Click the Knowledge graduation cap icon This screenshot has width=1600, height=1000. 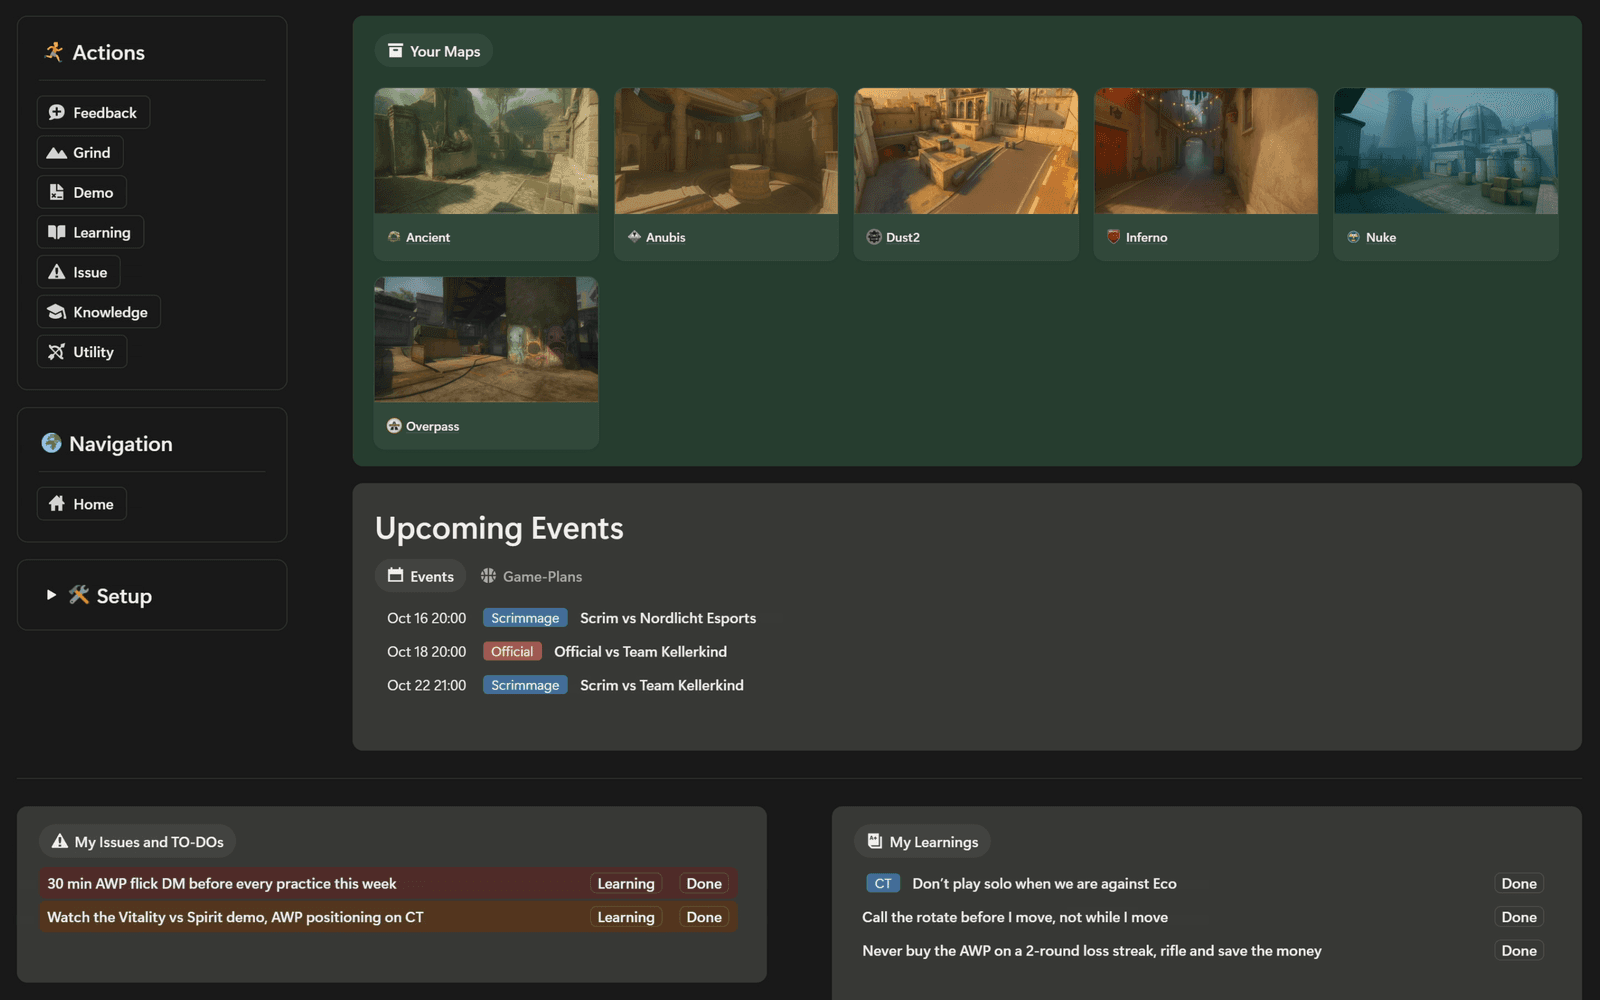(57, 312)
